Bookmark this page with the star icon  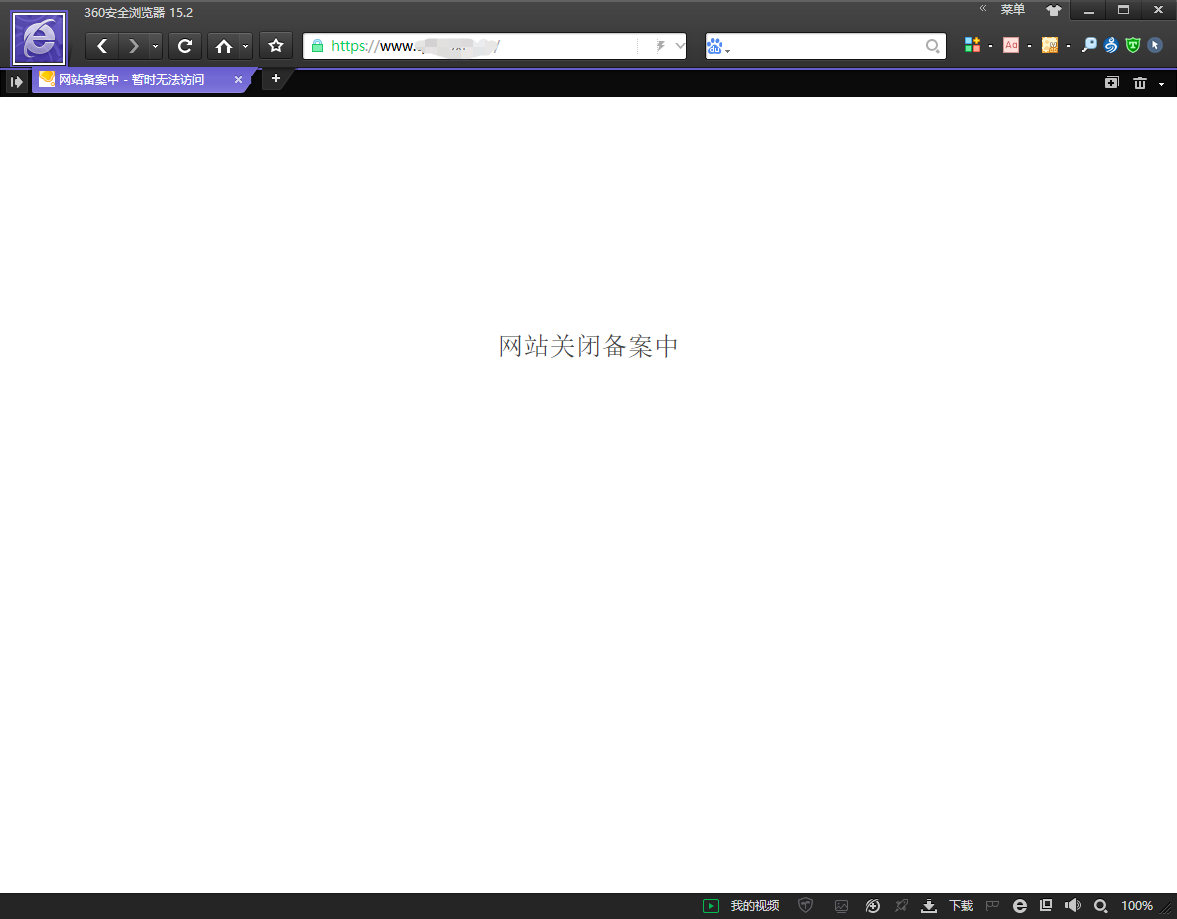click(276, 46)
